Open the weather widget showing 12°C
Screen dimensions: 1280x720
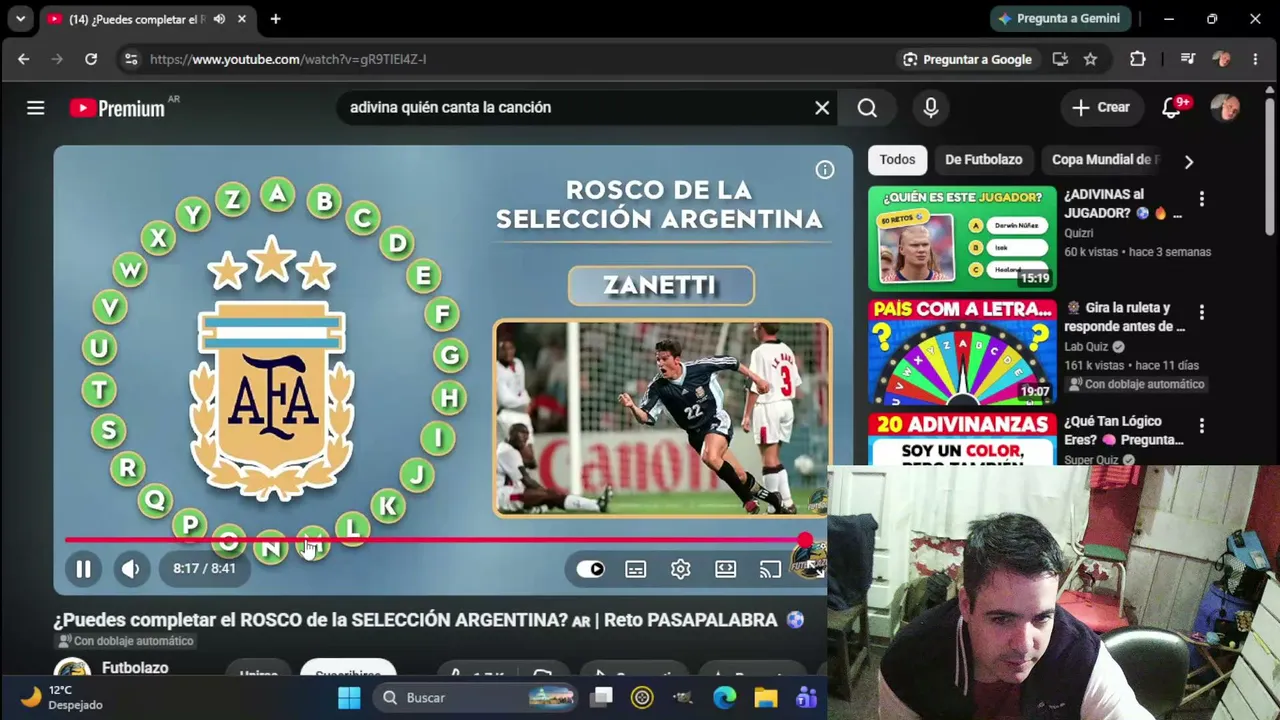pos(62,697)
